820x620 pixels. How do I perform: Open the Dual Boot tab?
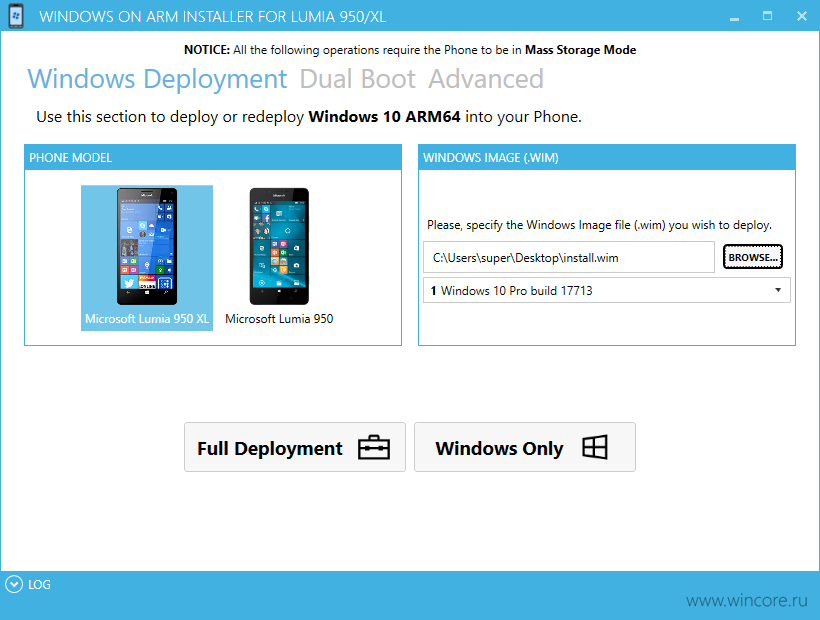[358, 79]
